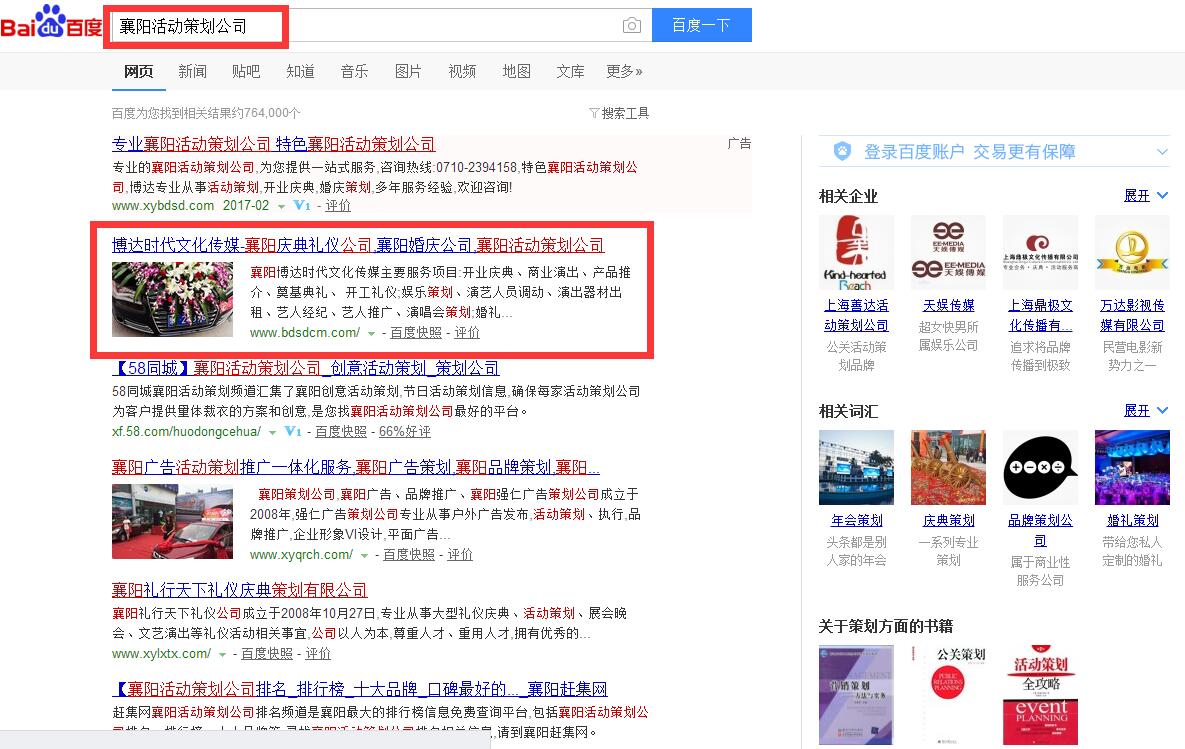This screenshot has width=1185, height=749.
Task: Click V1 credit badge for xf.58.com result
Action: pos(292,432)
